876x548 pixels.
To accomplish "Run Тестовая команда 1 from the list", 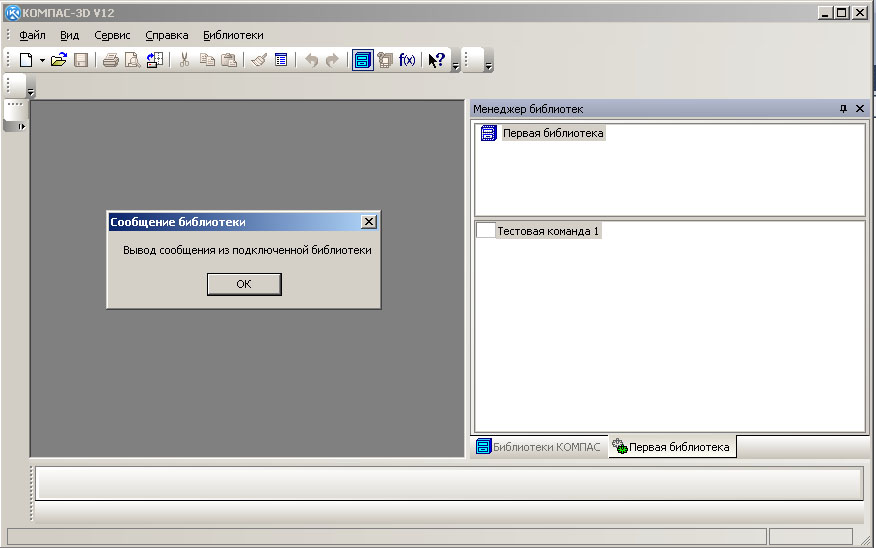I will coord(547,231).
